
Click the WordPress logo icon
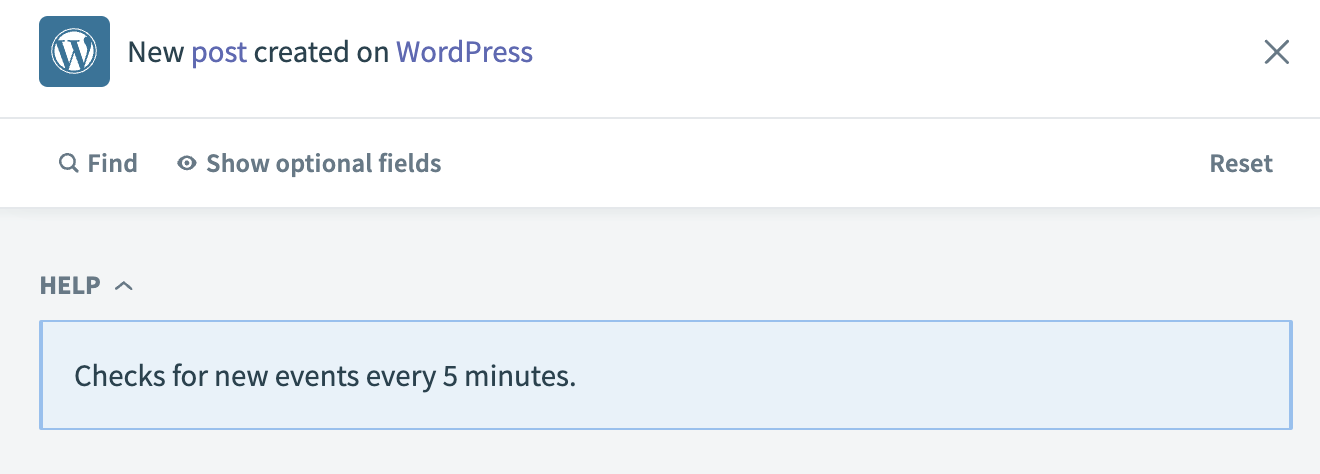point(74,52)
